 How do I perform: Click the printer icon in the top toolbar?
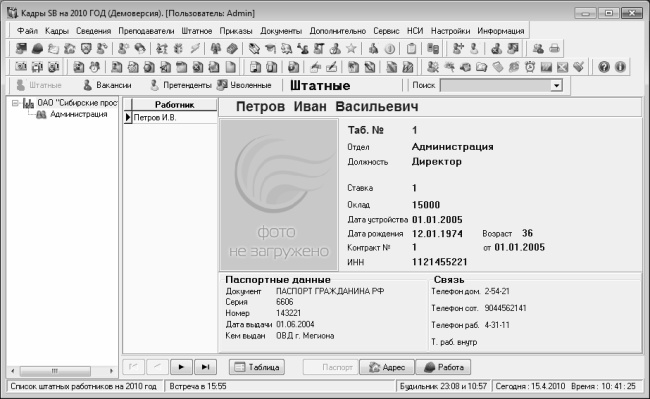(x=554, y=48)
